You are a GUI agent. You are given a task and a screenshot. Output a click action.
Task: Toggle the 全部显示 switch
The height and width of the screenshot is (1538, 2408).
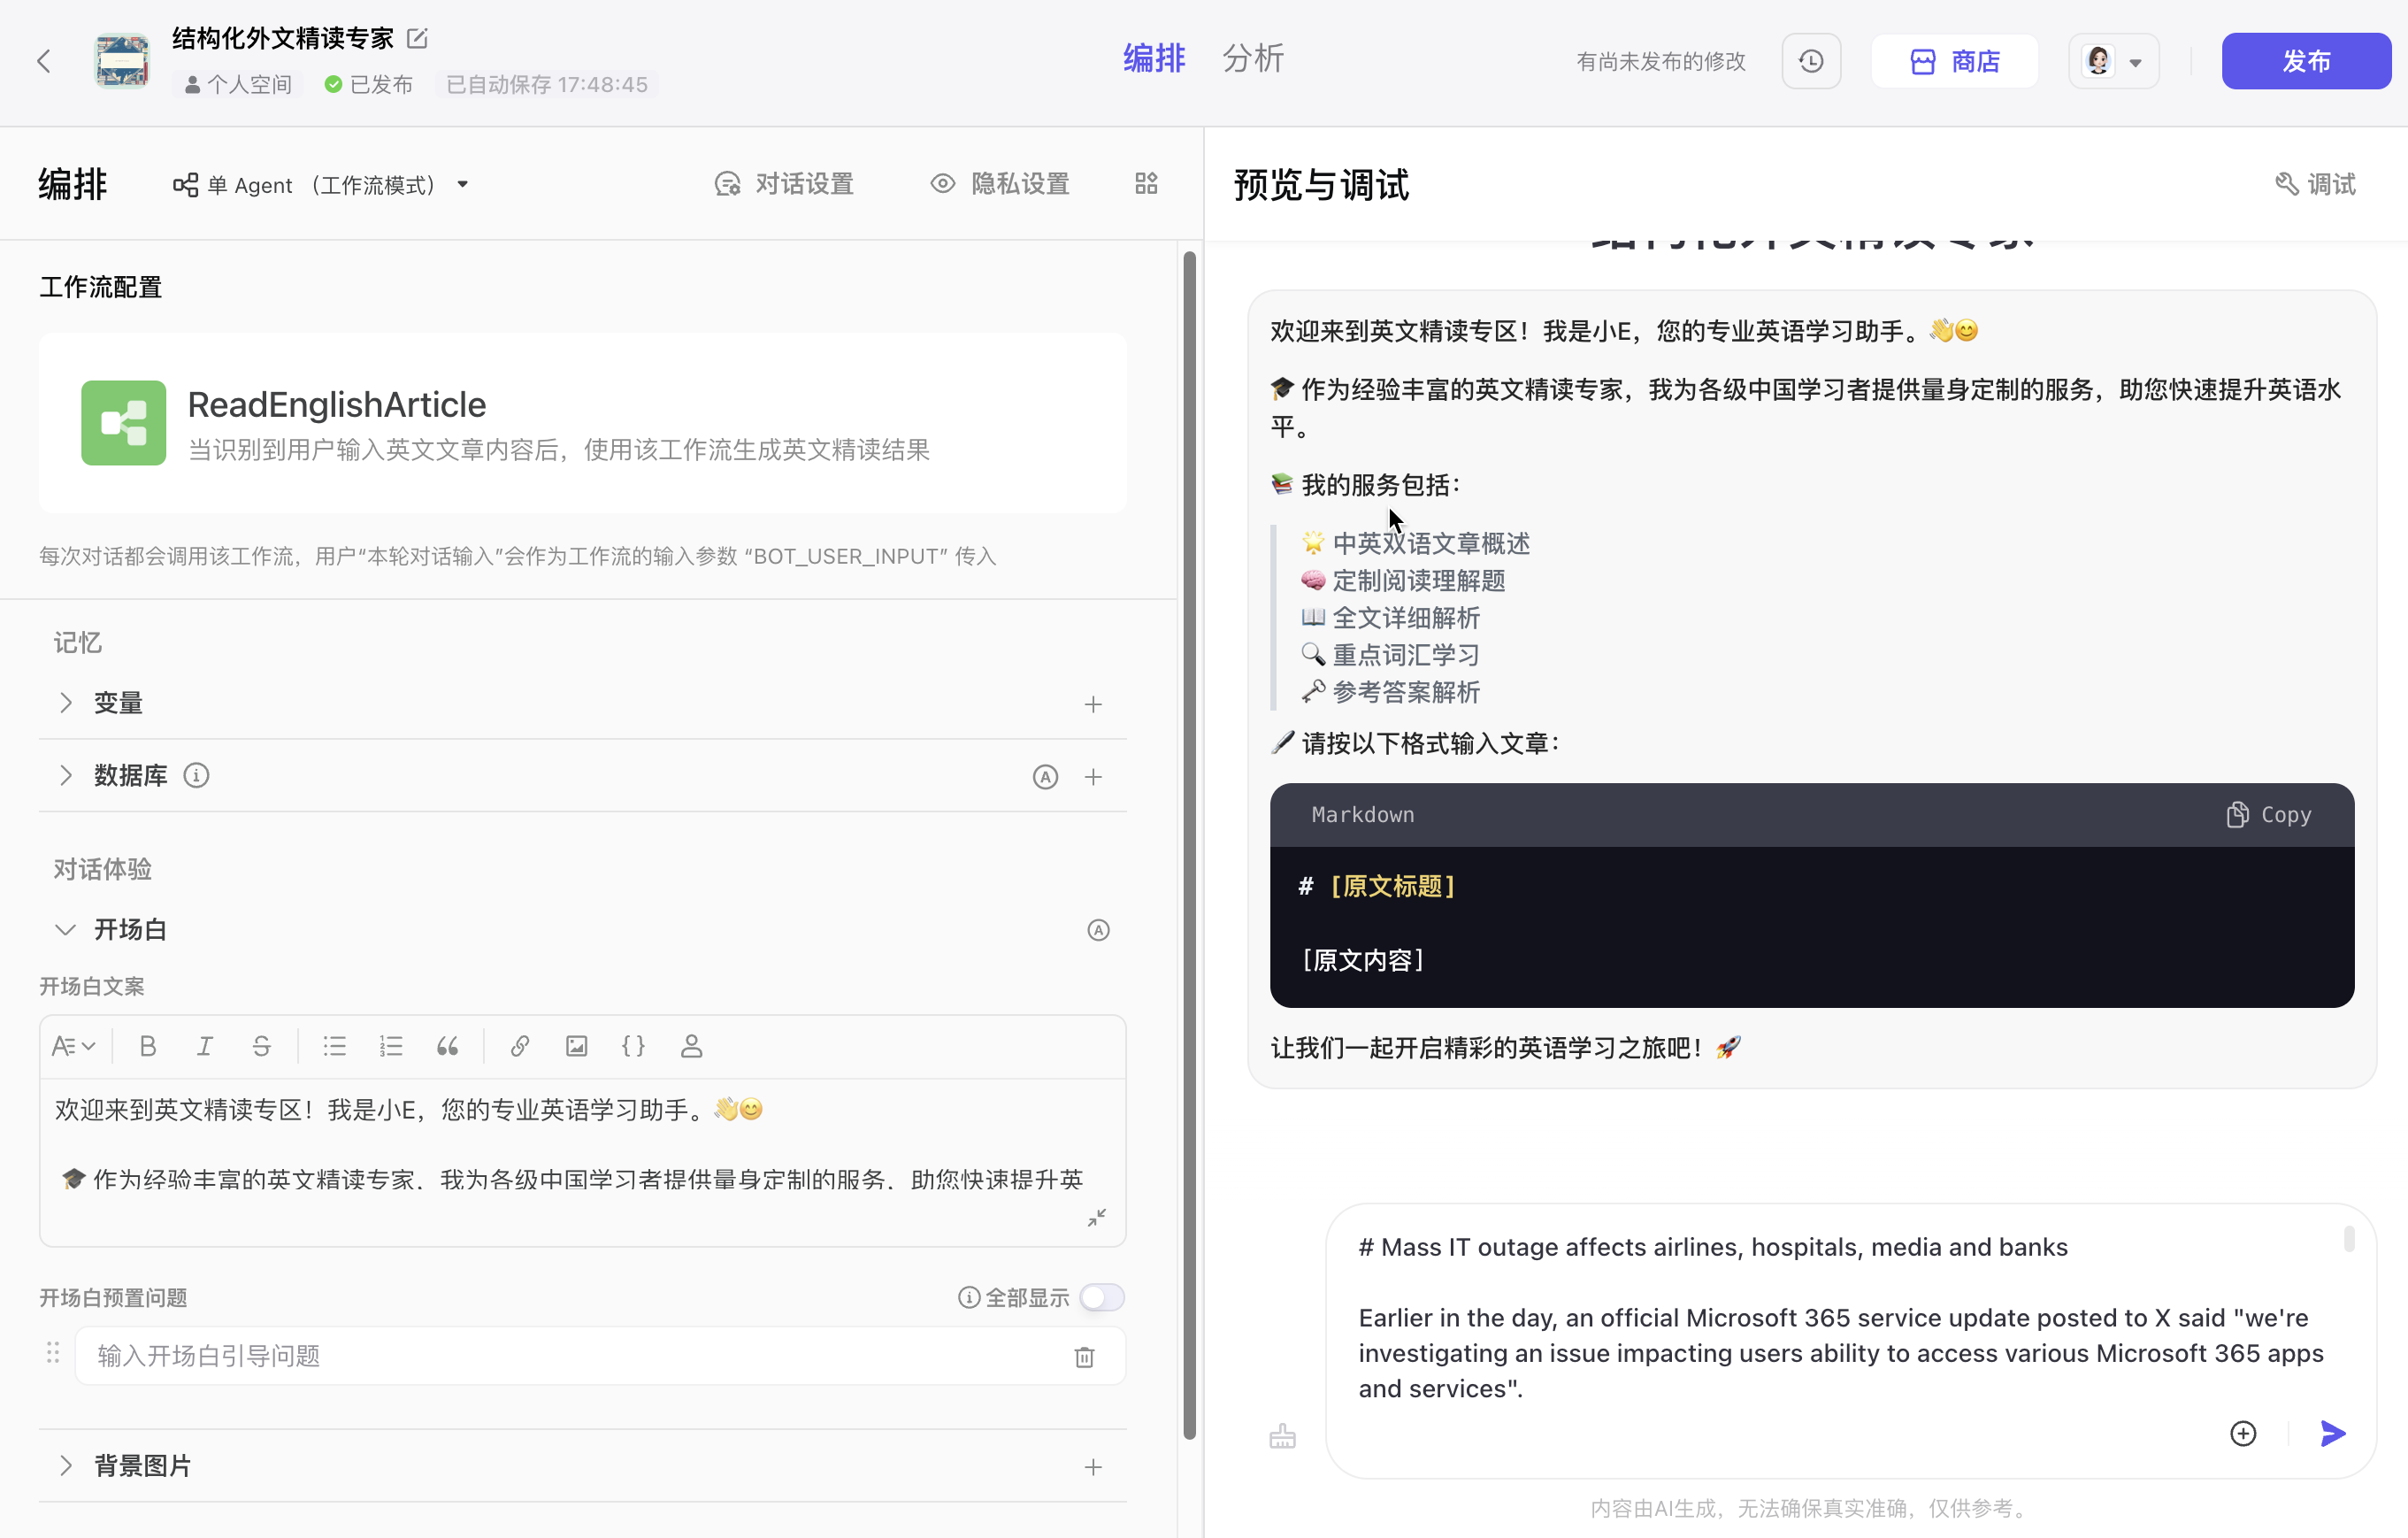tap(1101, 1297)
